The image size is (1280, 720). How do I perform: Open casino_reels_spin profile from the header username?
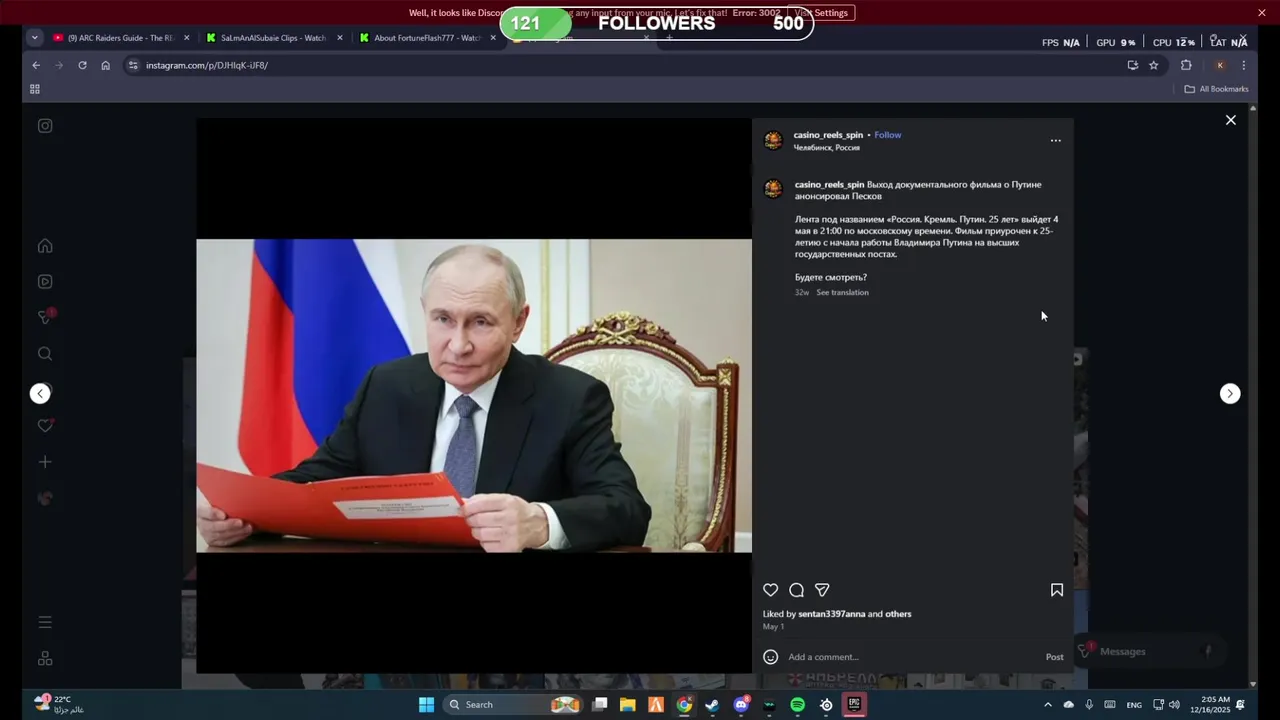828,135
